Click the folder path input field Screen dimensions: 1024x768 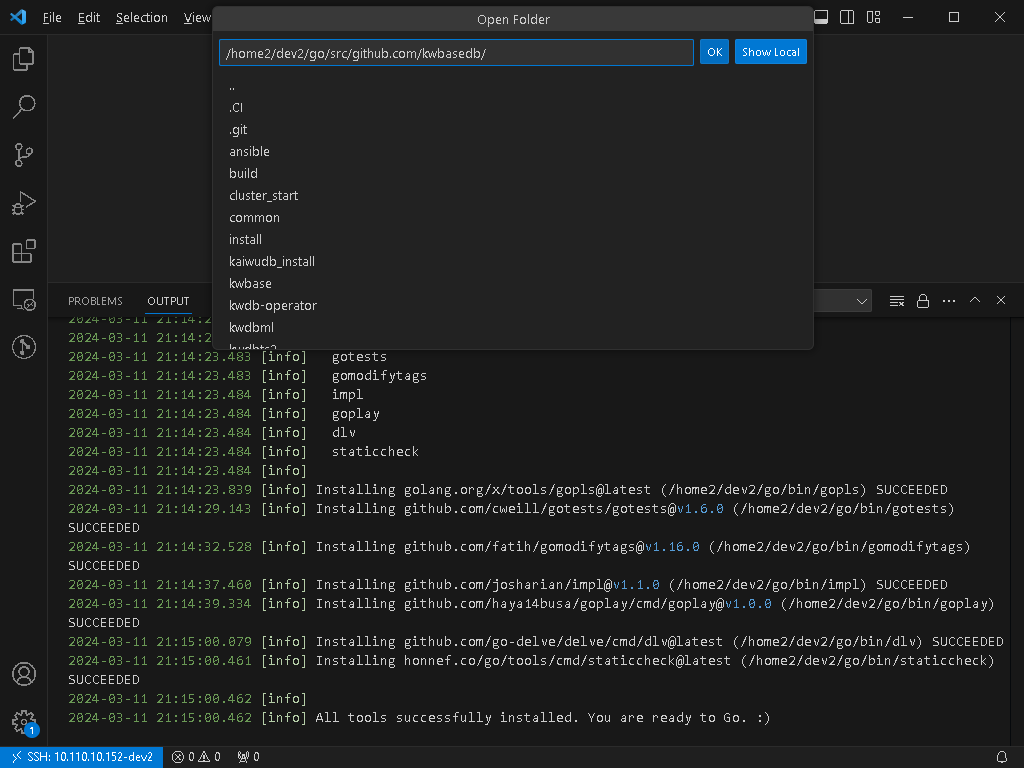455,51
